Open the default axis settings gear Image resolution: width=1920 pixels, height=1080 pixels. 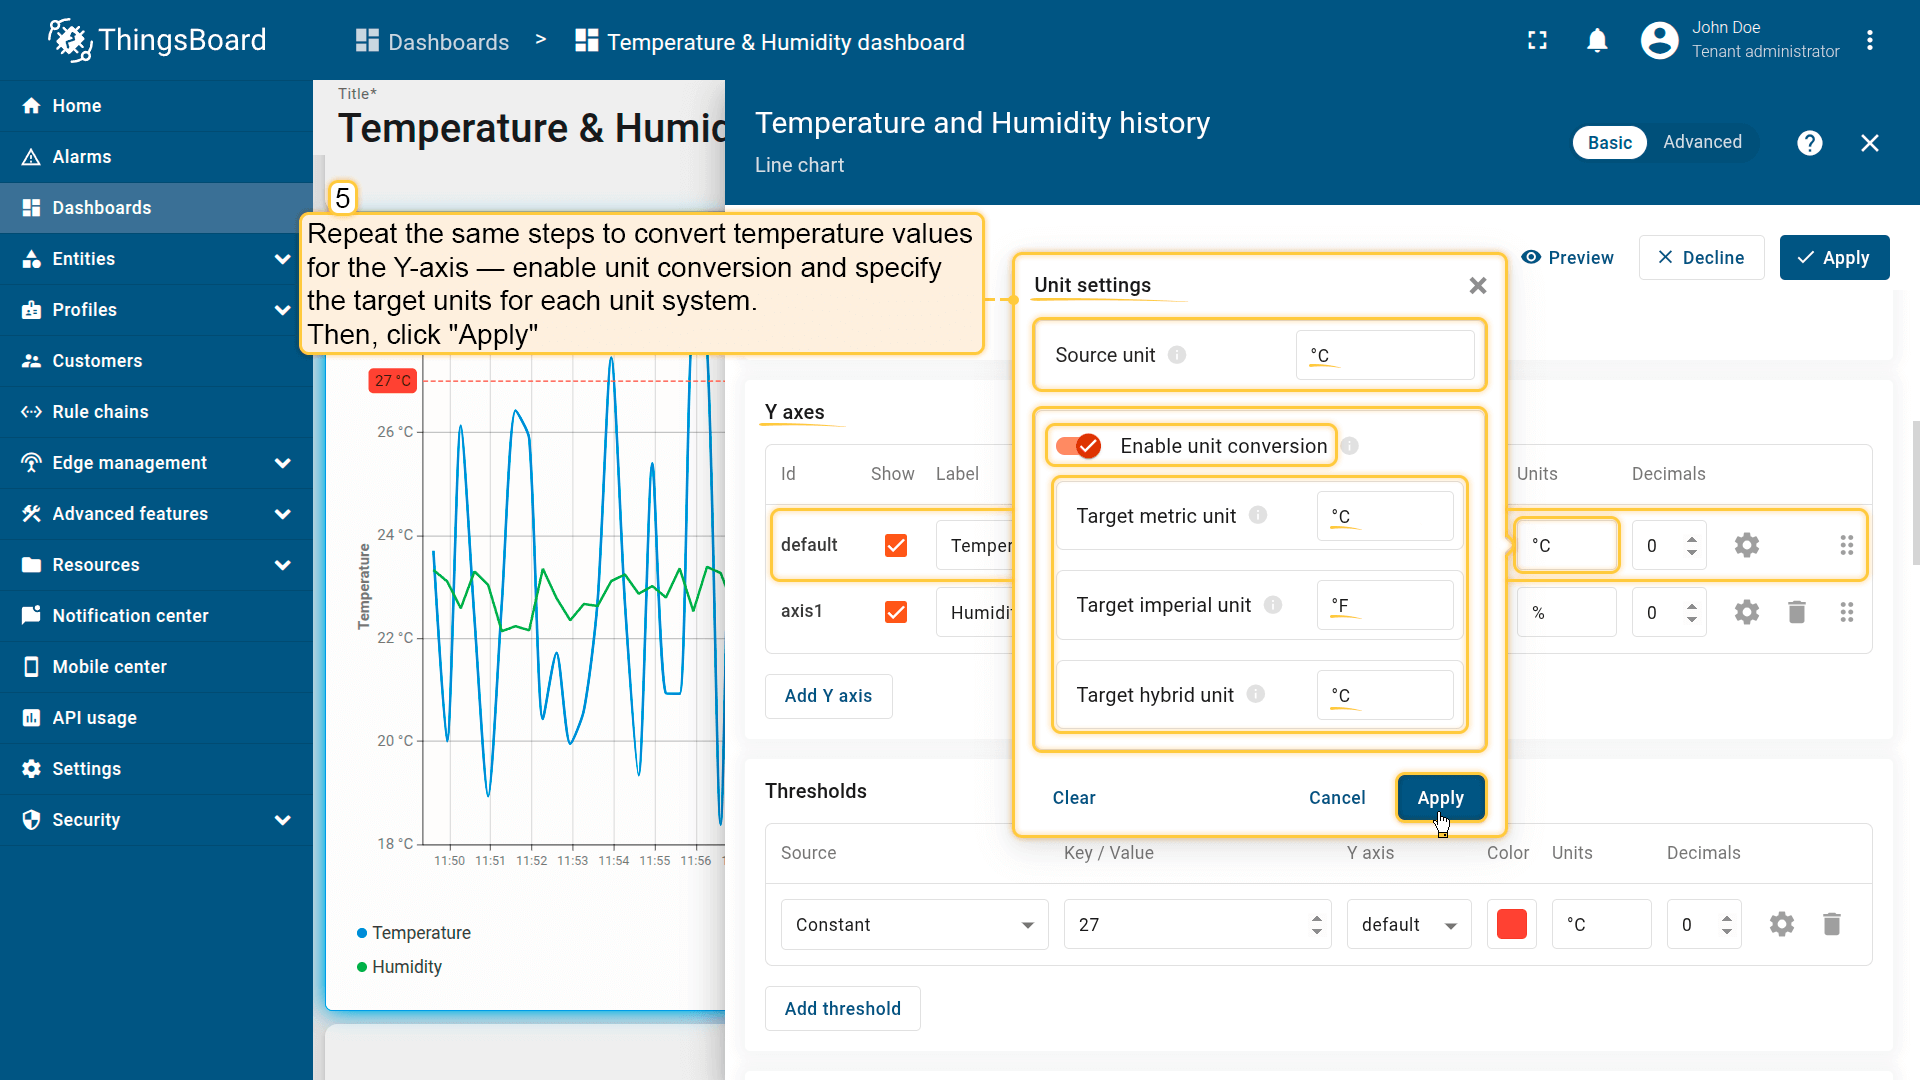click(1746, 545)
